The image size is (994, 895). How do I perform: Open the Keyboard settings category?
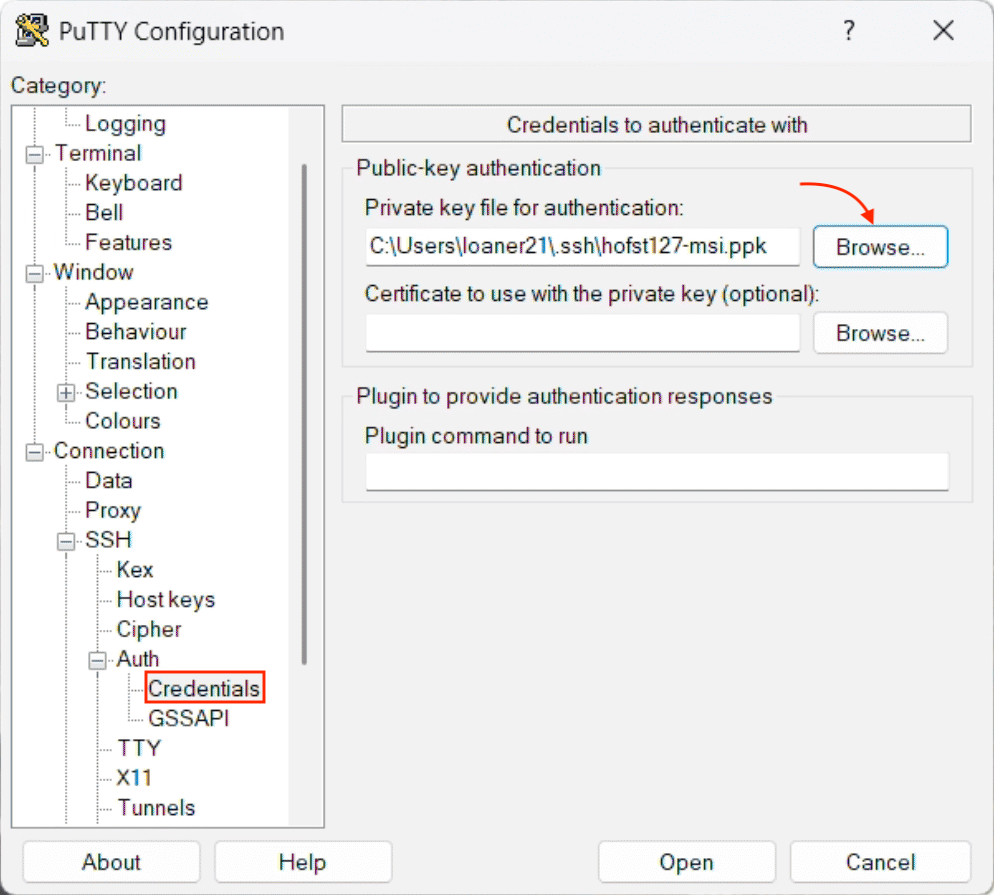(x=133, y=183)
